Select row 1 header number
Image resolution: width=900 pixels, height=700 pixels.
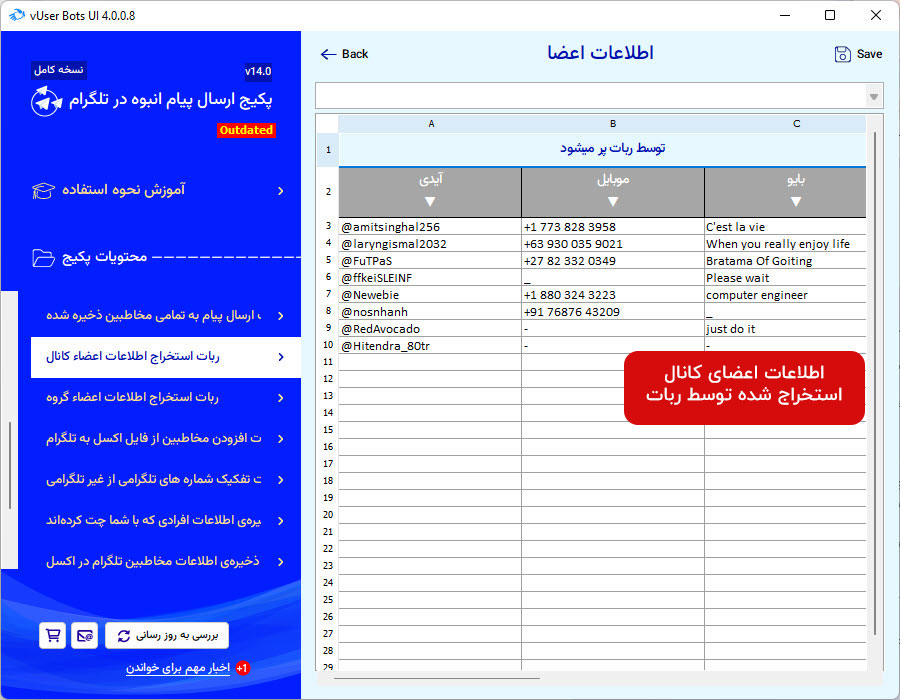(328, 150)
